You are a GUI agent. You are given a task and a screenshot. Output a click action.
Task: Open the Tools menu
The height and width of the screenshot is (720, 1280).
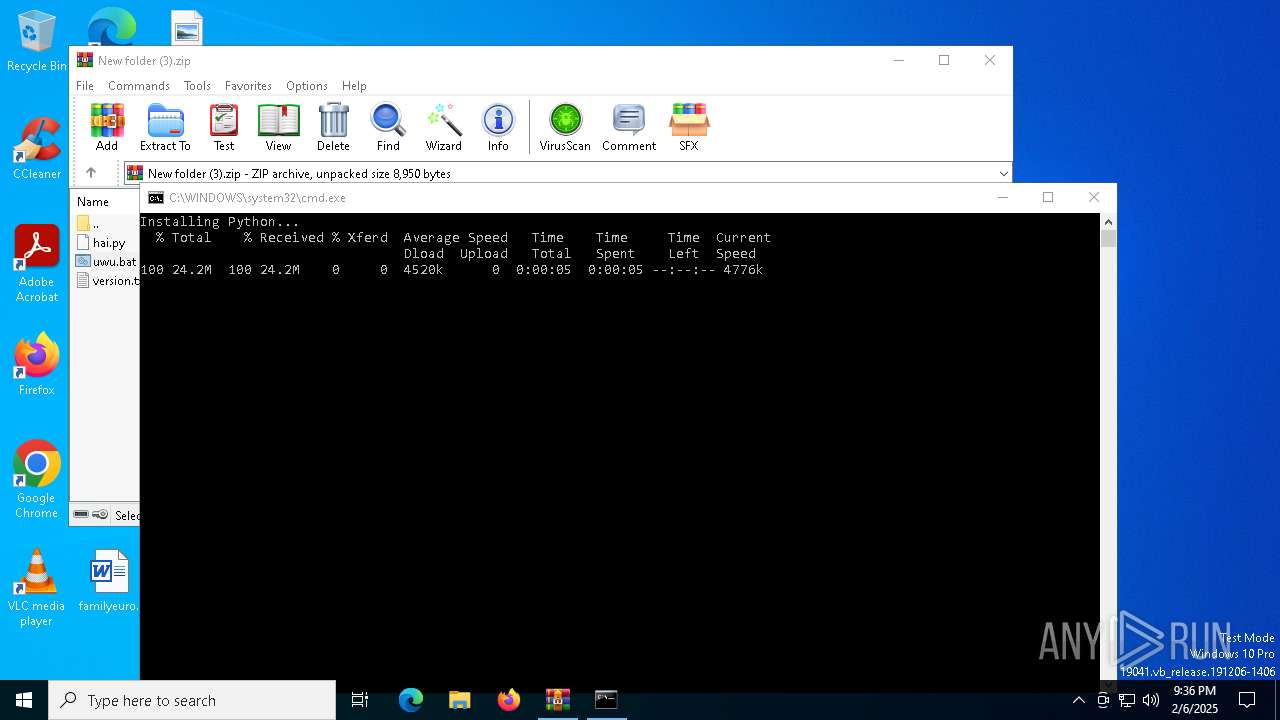coord(197,86)
